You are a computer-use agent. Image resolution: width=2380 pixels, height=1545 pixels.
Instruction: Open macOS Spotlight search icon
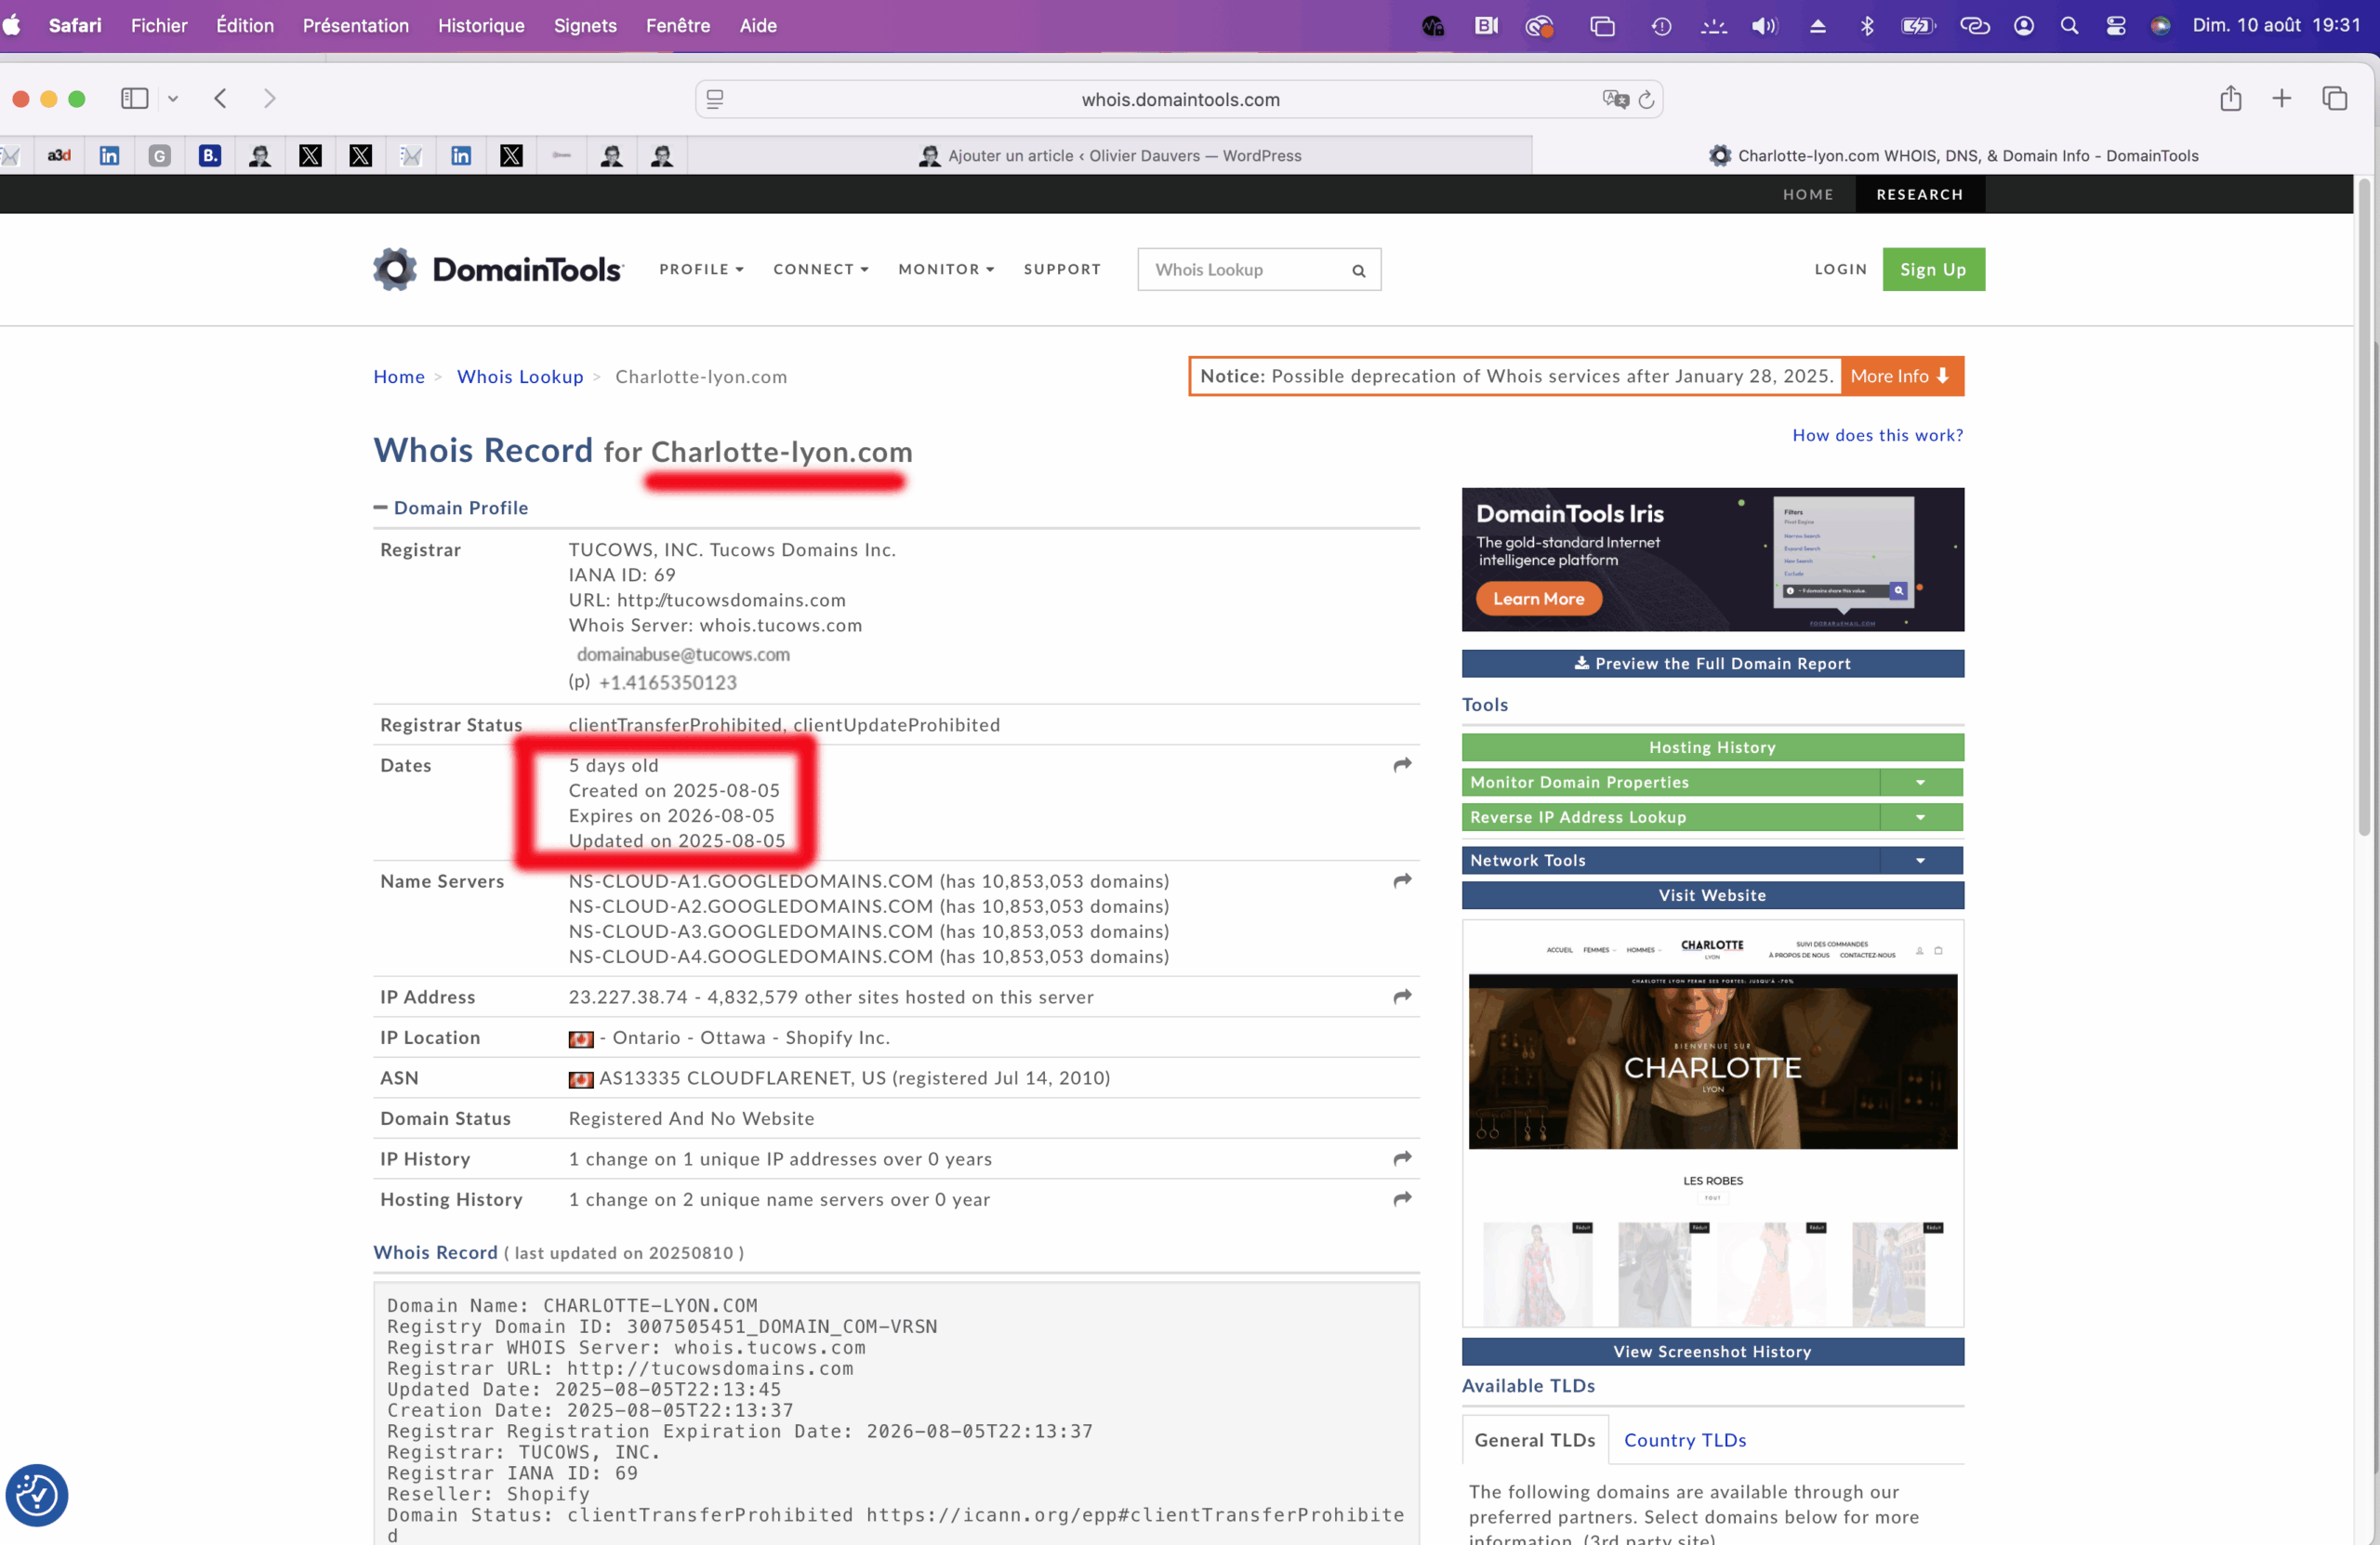tap(2069, 26)
